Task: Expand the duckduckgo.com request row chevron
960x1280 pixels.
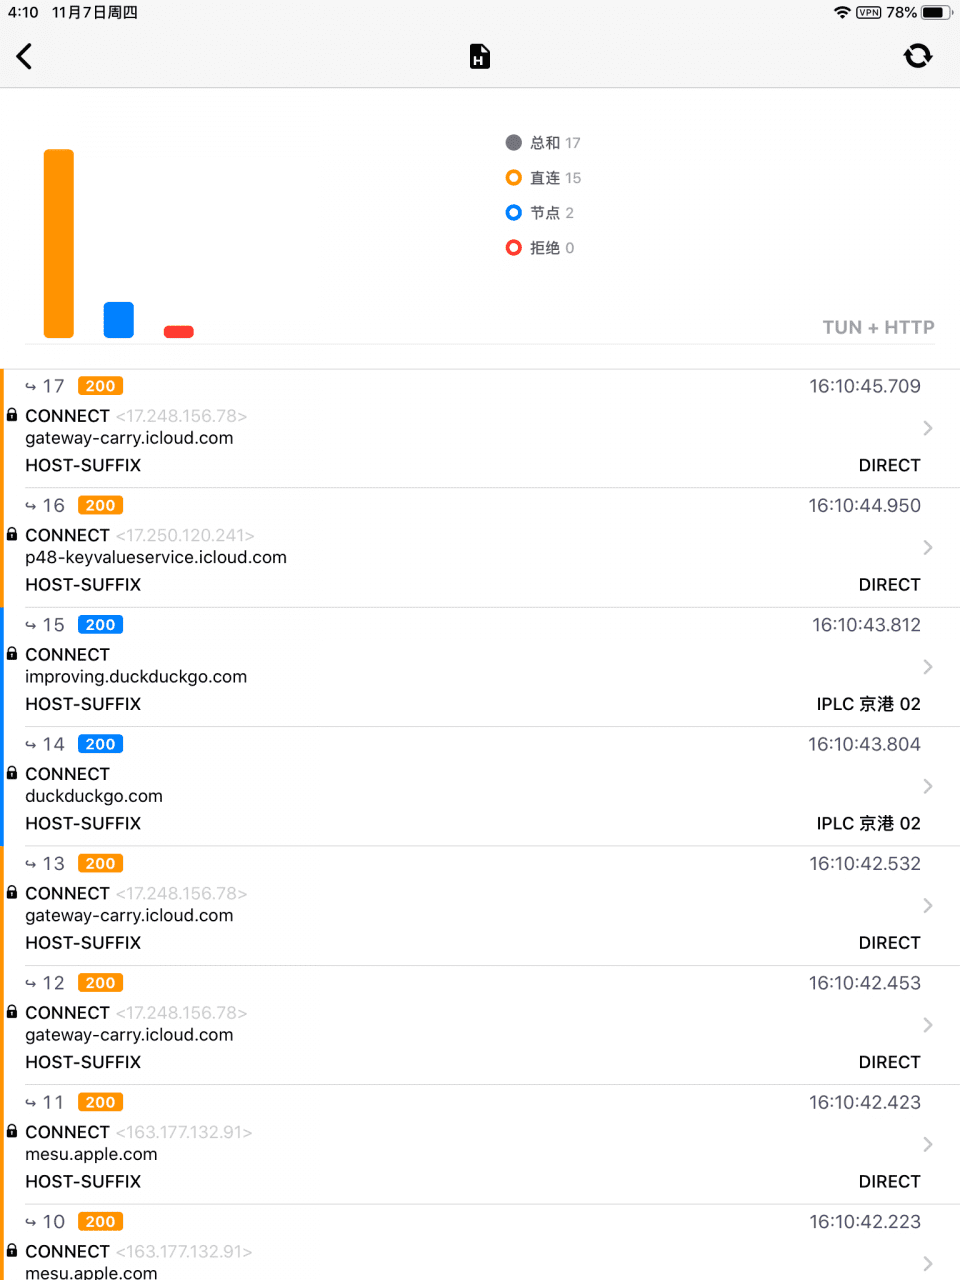Action: (x=928, y=786)
